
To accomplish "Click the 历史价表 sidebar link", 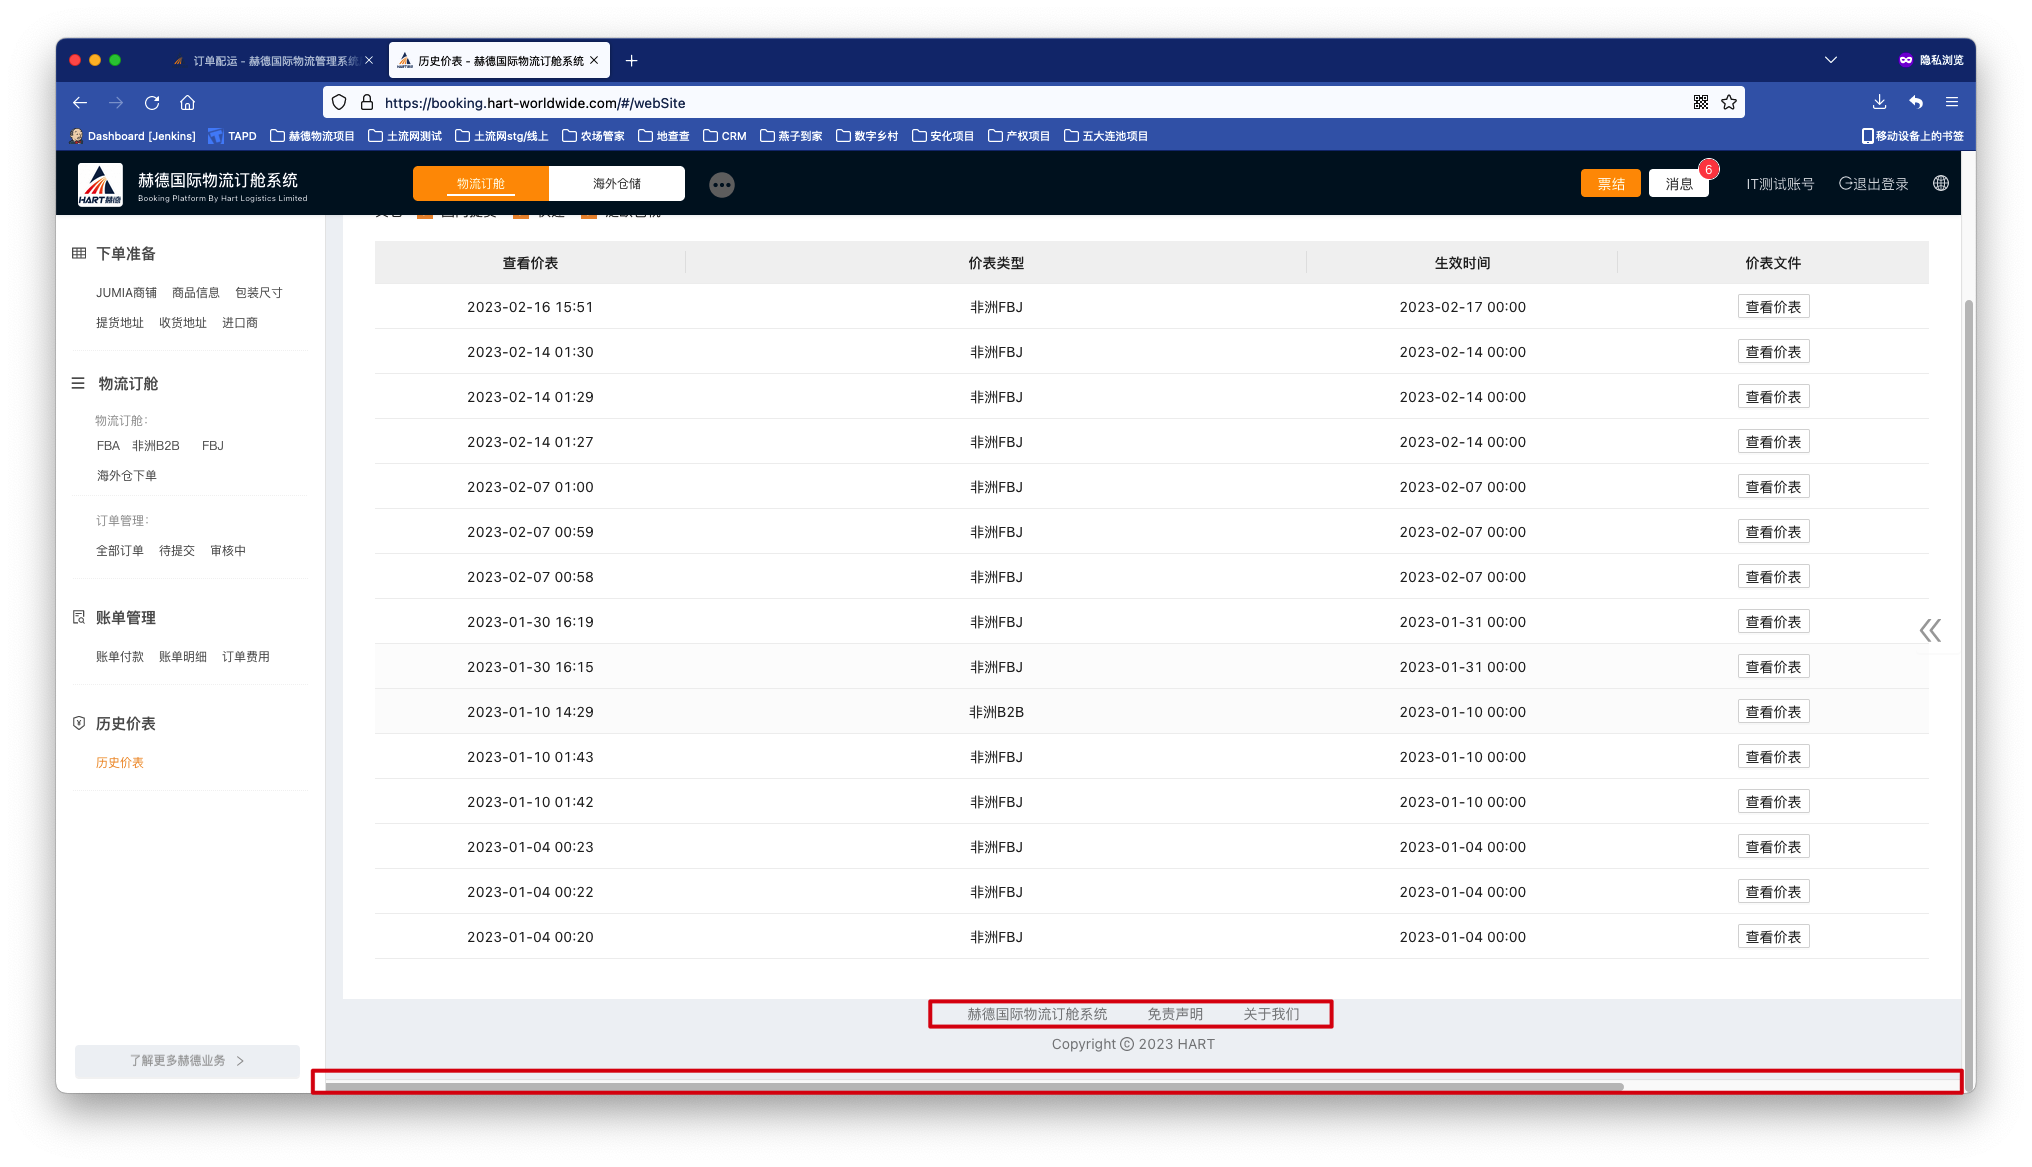I will coord(120,762).
